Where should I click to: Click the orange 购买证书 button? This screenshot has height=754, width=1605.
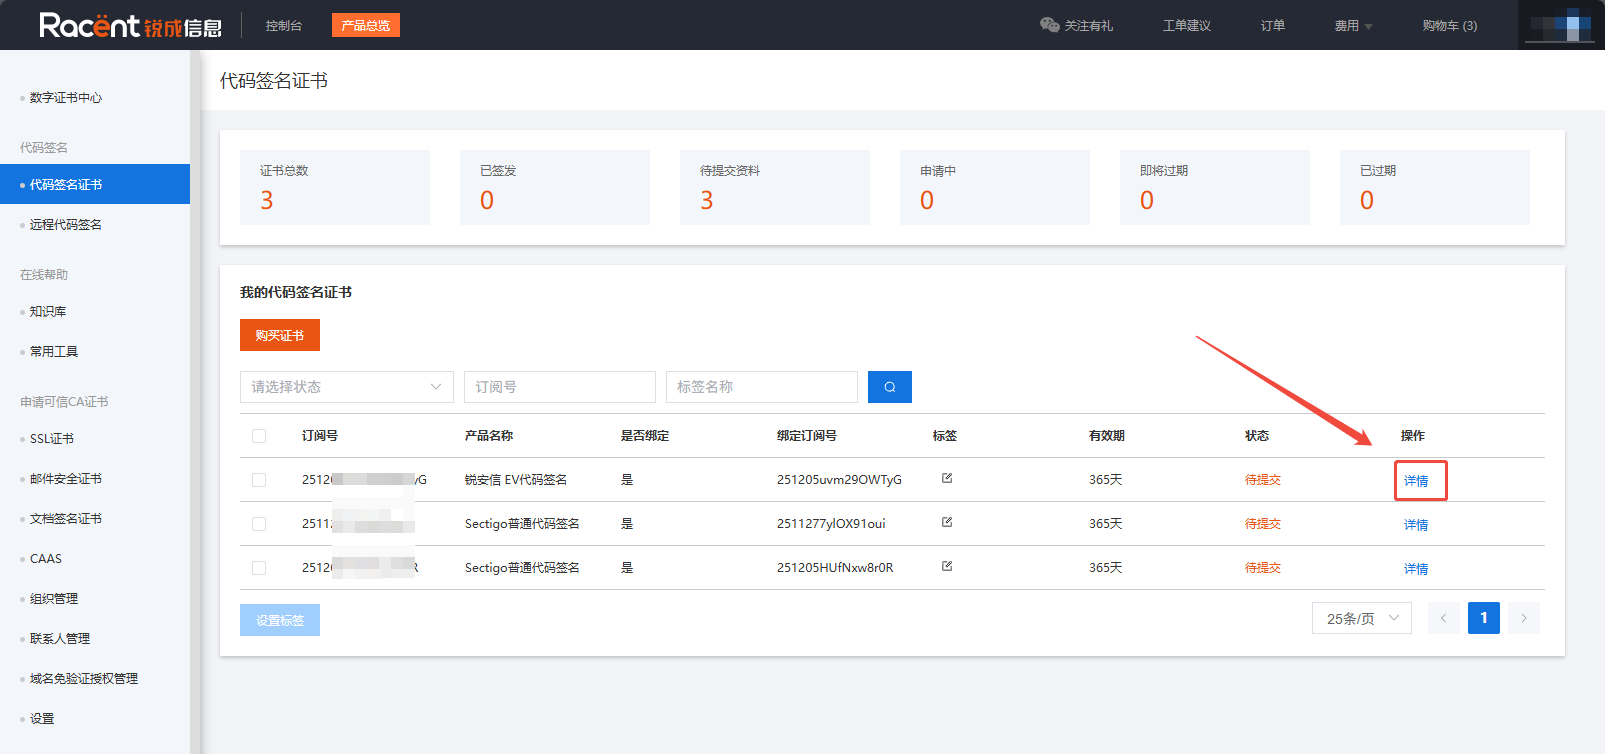click(x=279, y=335)
